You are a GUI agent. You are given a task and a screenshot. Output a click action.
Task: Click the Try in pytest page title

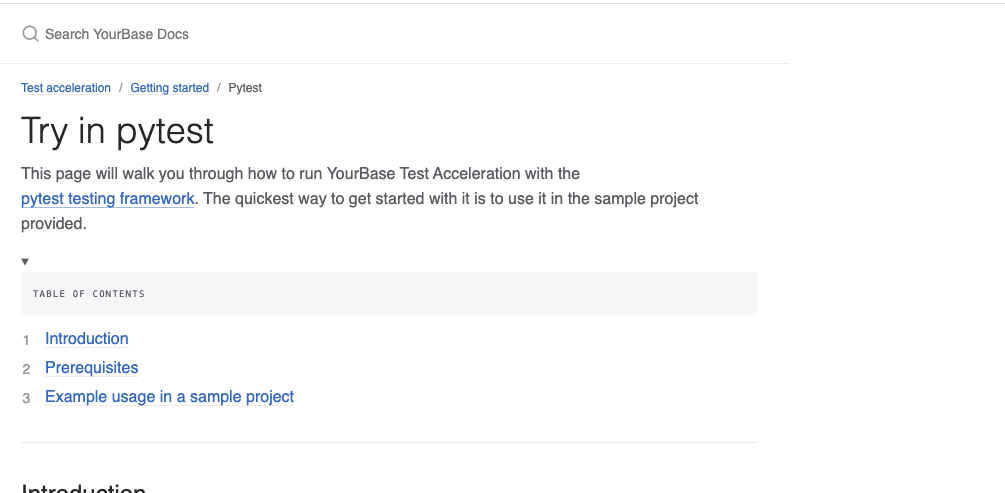pos(117,131)
